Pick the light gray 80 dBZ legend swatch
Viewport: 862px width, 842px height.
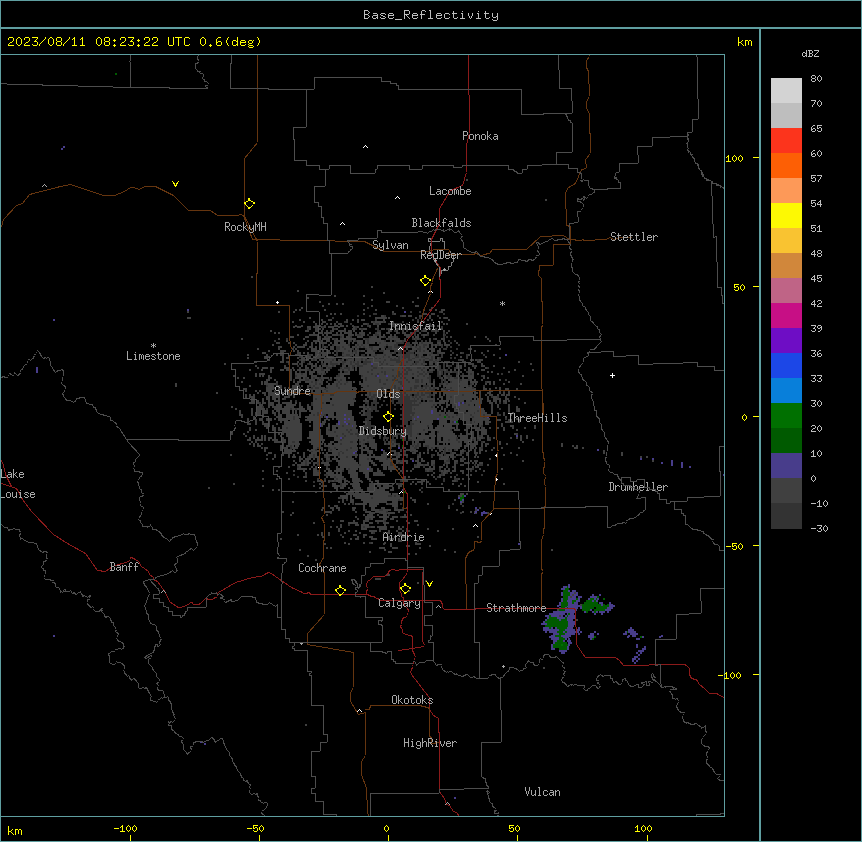pyautogui.click(x=786, y=91)
